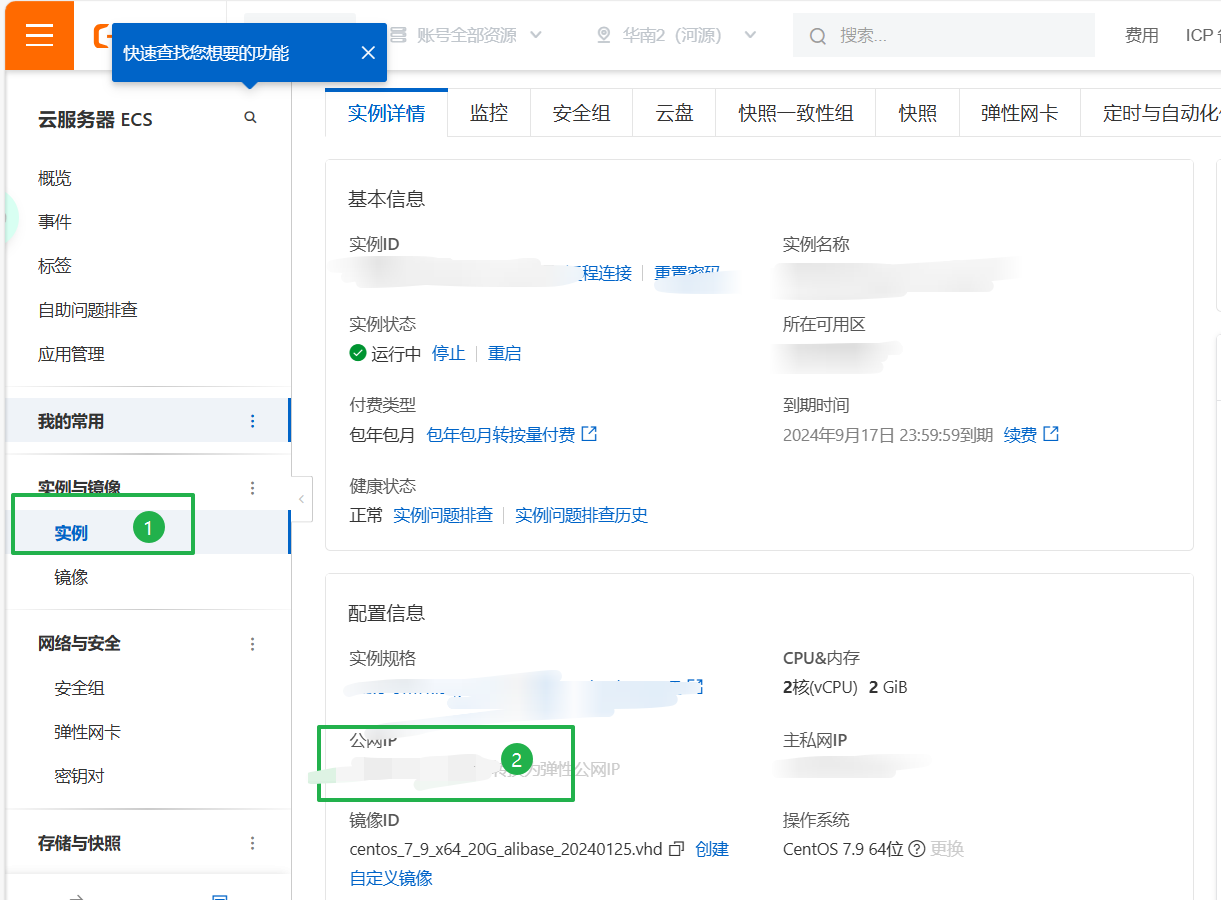Switch to the 云盘 tab
The width and height of the screenshot is (1221, 900).
point(674,113)
